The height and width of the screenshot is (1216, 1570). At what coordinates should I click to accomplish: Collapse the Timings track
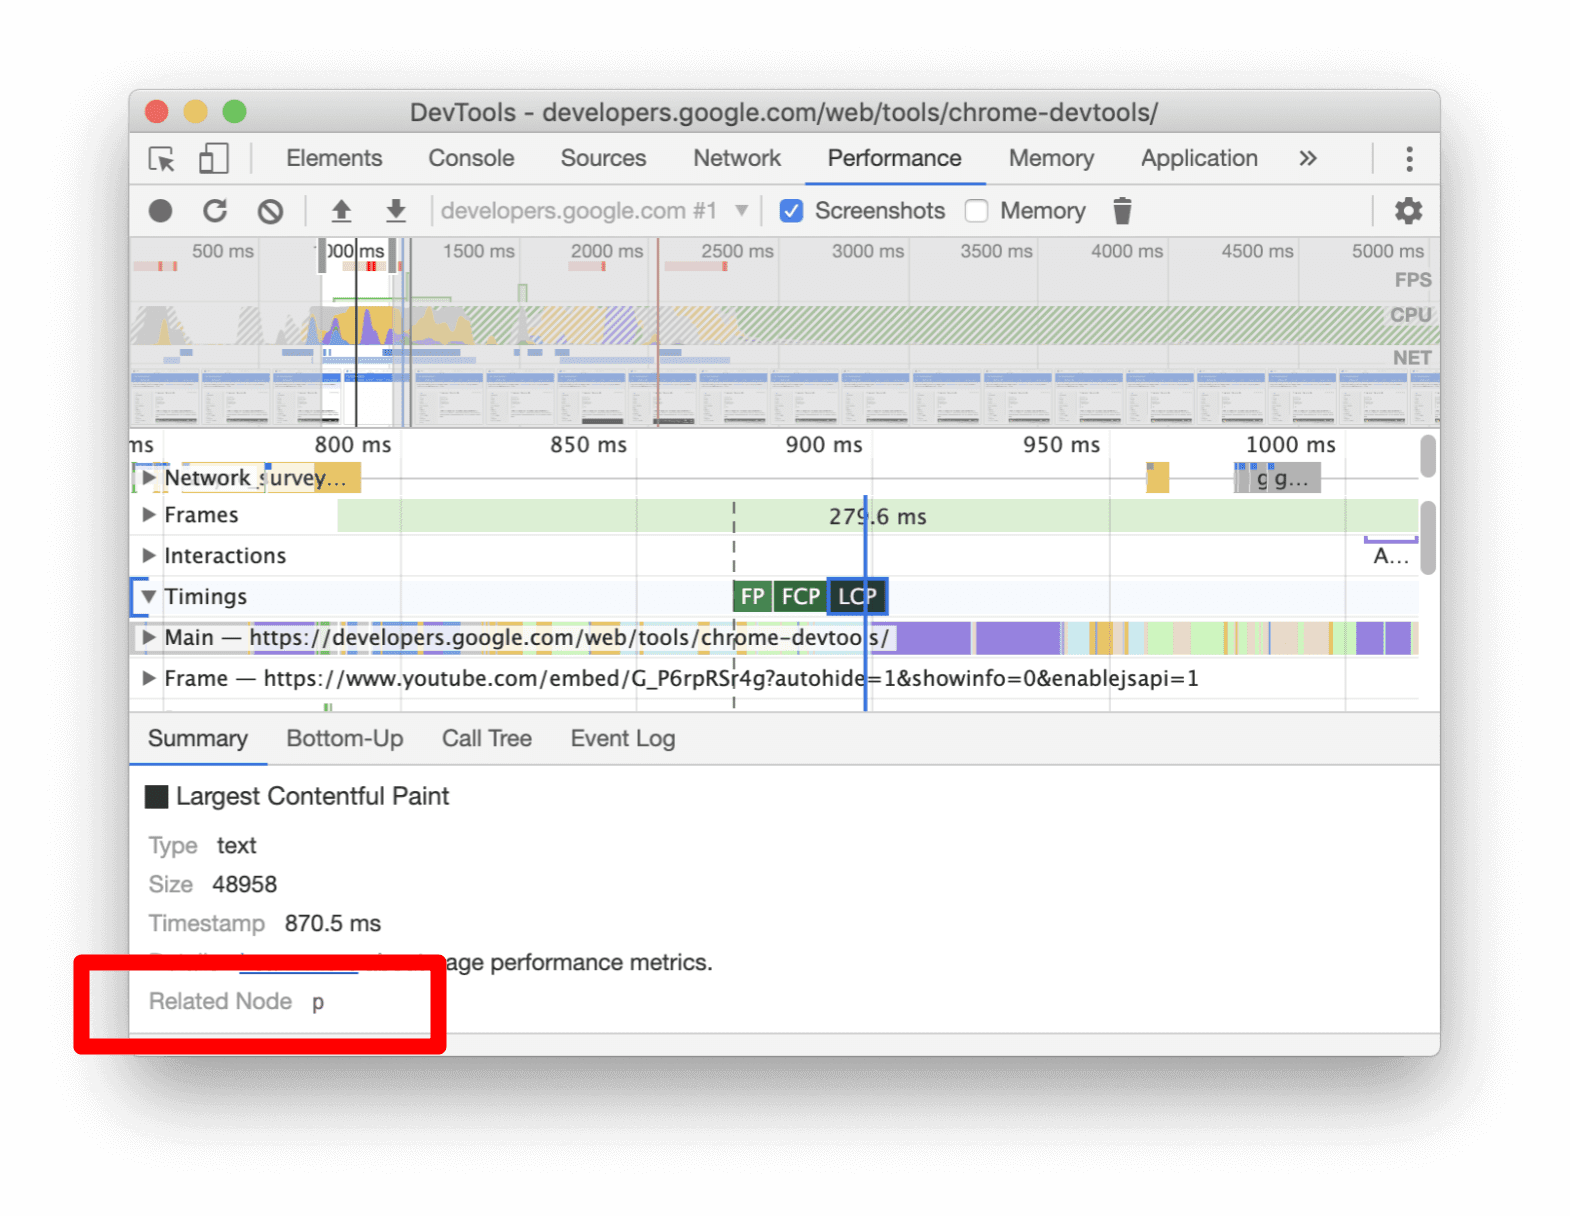[x=149, y=597]
